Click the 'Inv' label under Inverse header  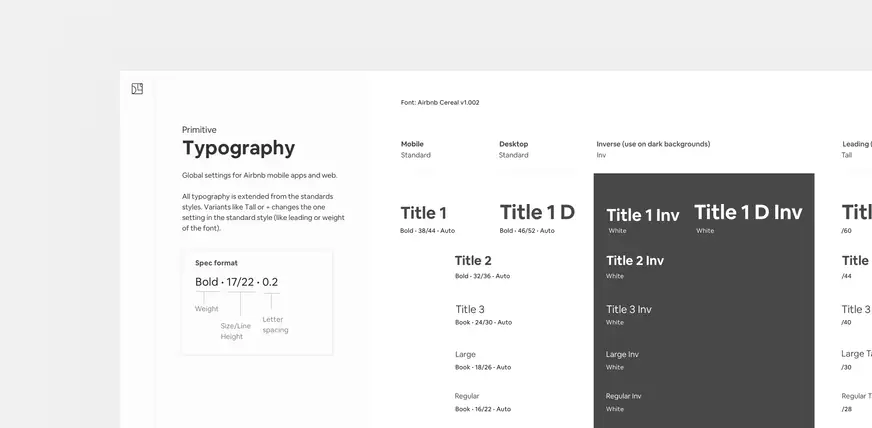[601, 155]
